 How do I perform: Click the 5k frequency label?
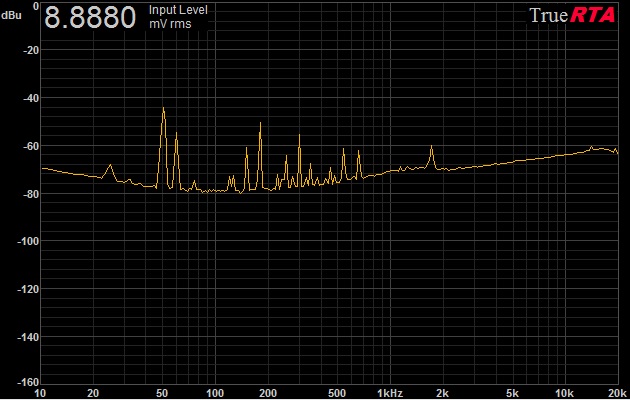click(x=512, y=393)
